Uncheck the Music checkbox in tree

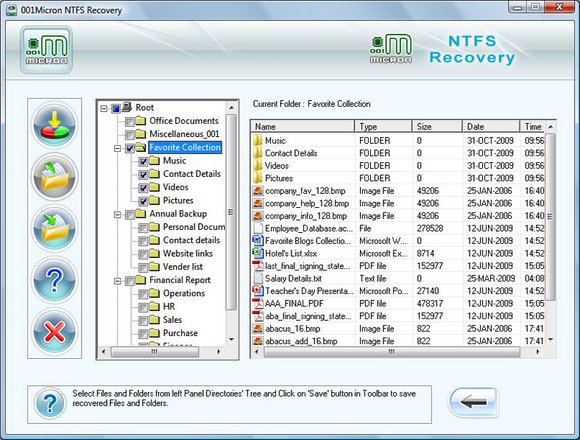coord(143,162)
